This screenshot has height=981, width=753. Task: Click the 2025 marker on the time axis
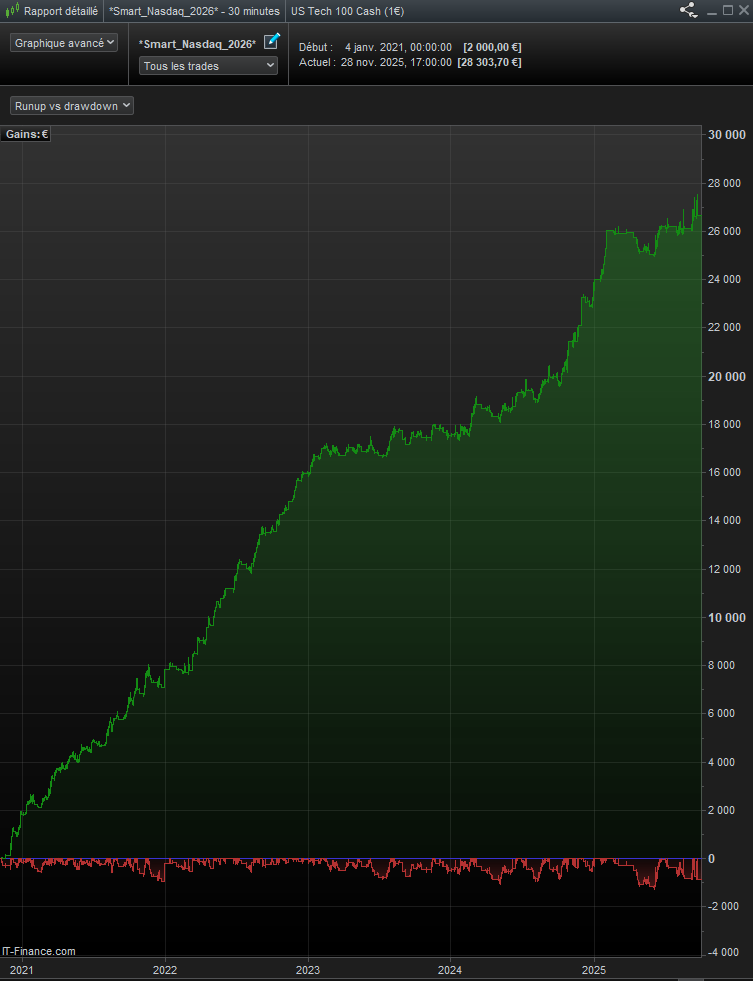594,969
